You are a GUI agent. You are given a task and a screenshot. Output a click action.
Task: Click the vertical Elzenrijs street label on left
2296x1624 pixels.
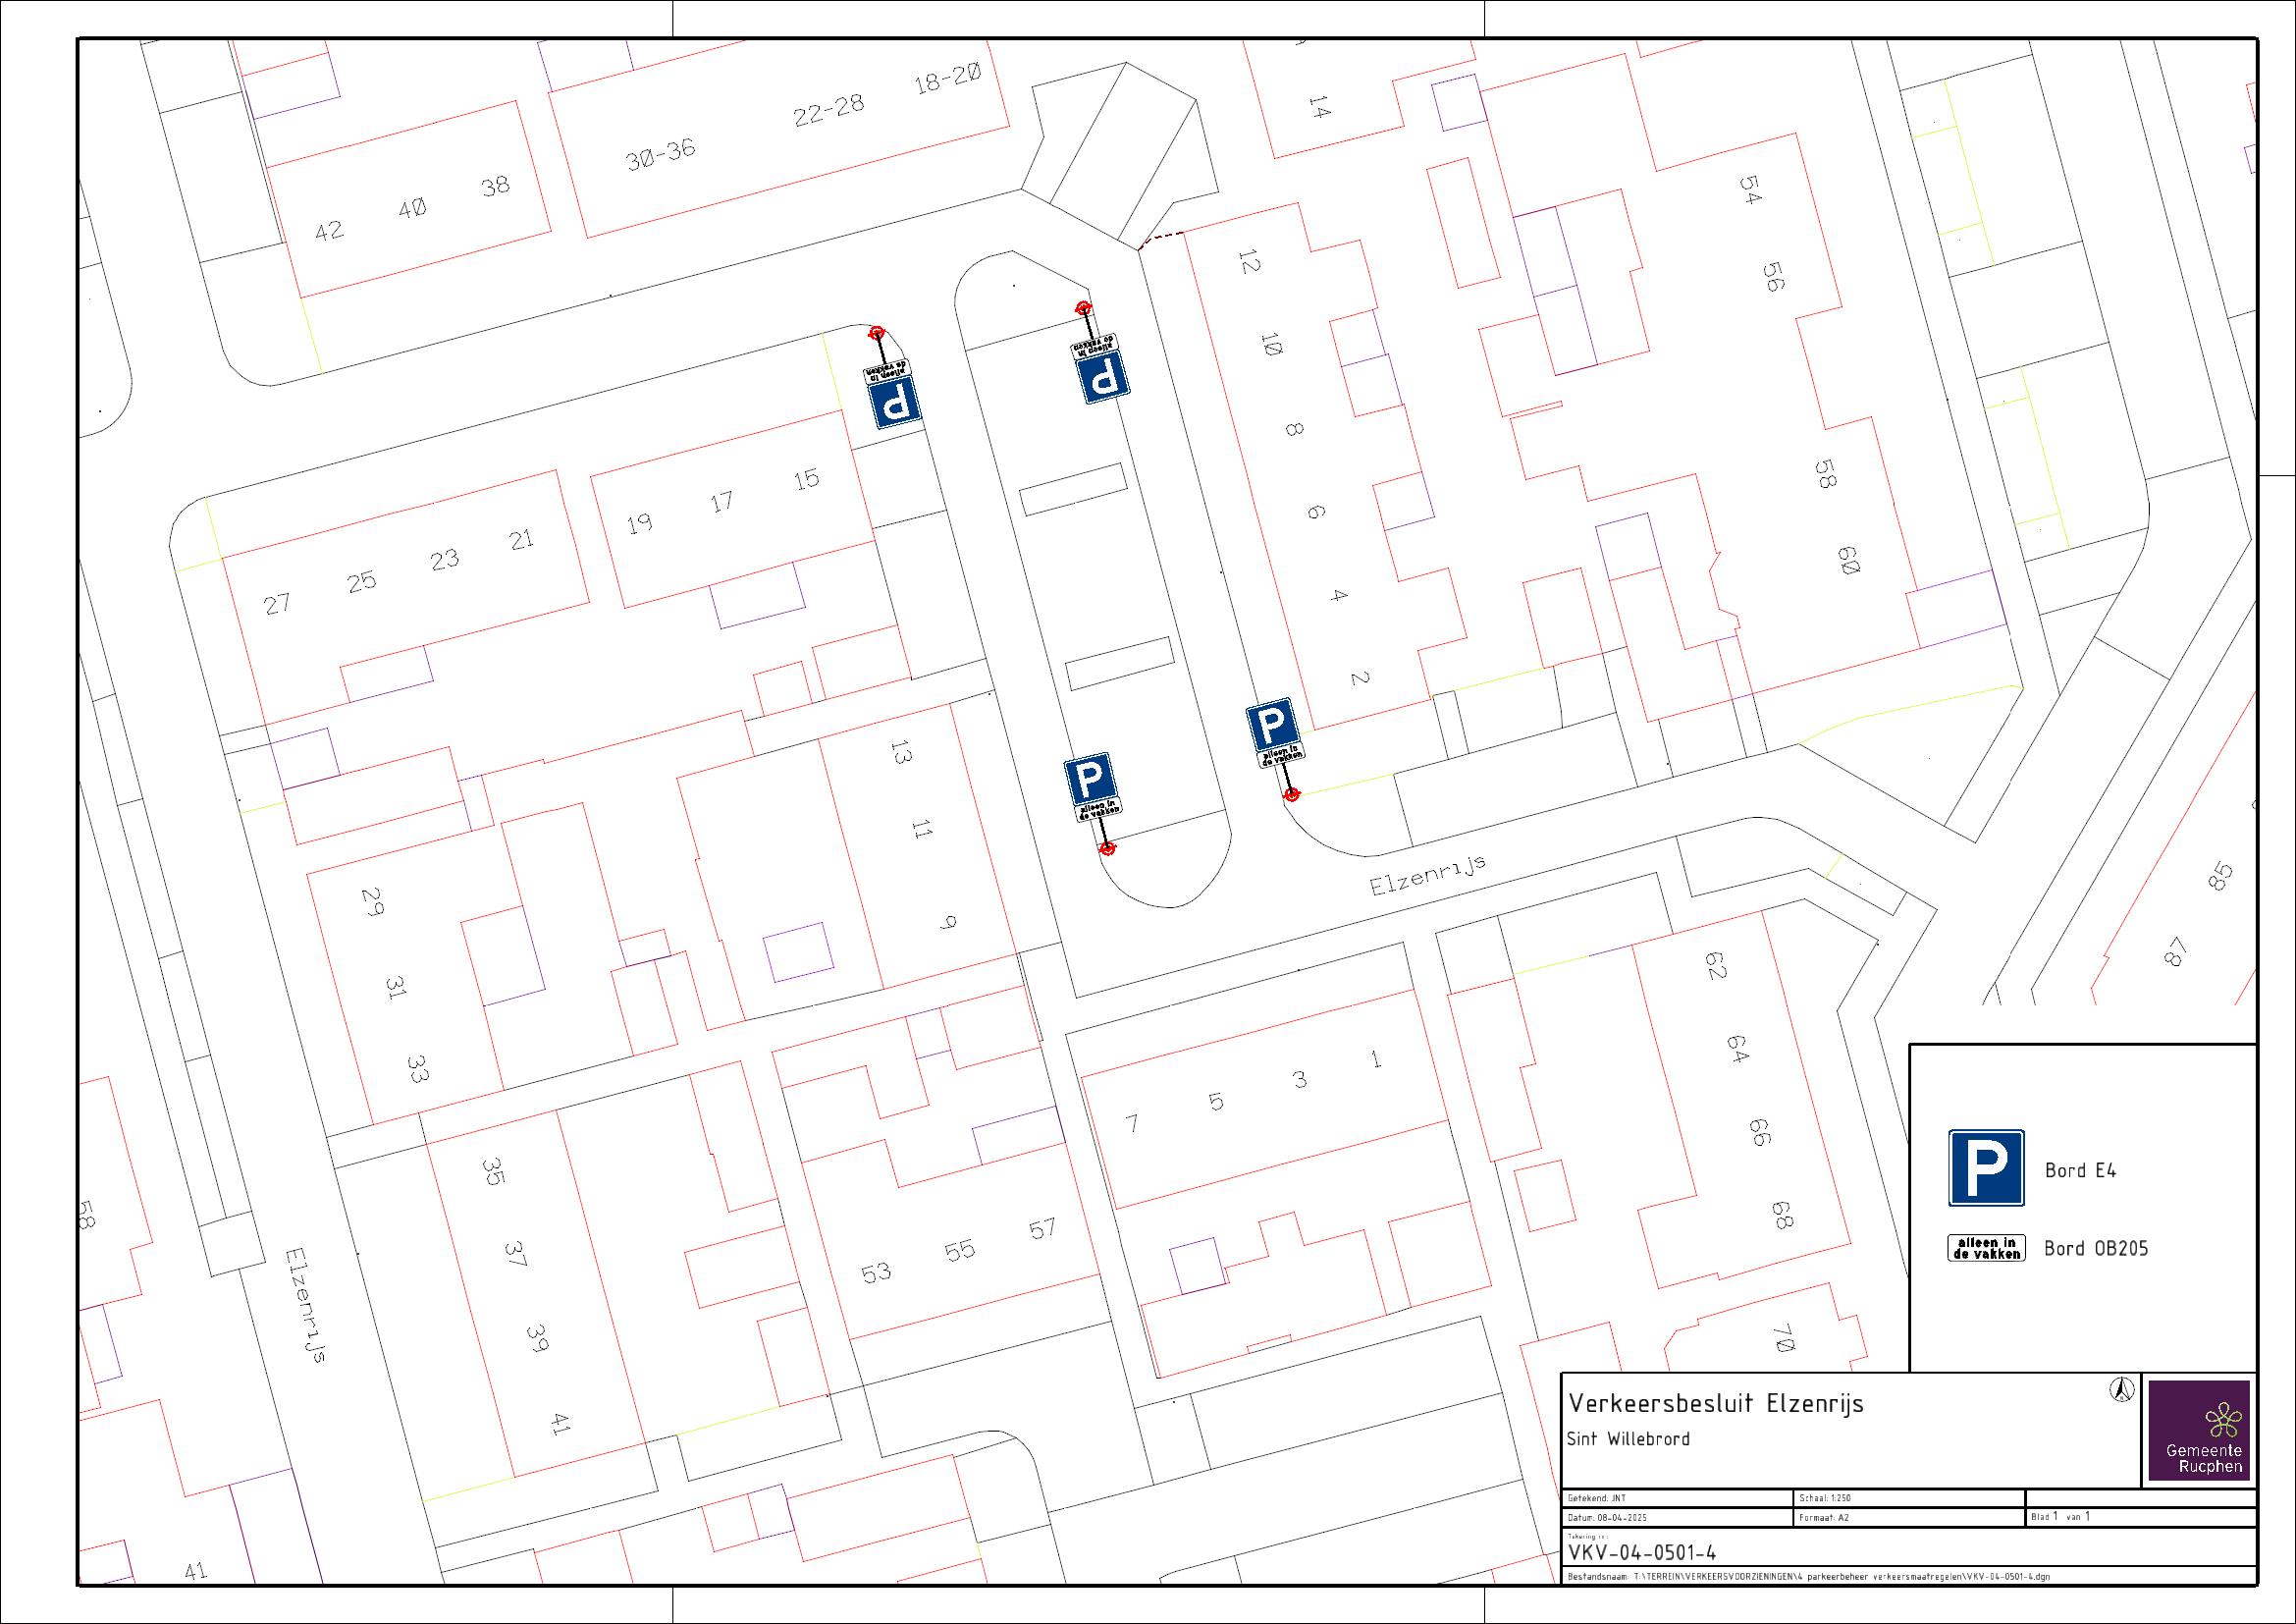pyautogui.click(x=307, y=1304)
